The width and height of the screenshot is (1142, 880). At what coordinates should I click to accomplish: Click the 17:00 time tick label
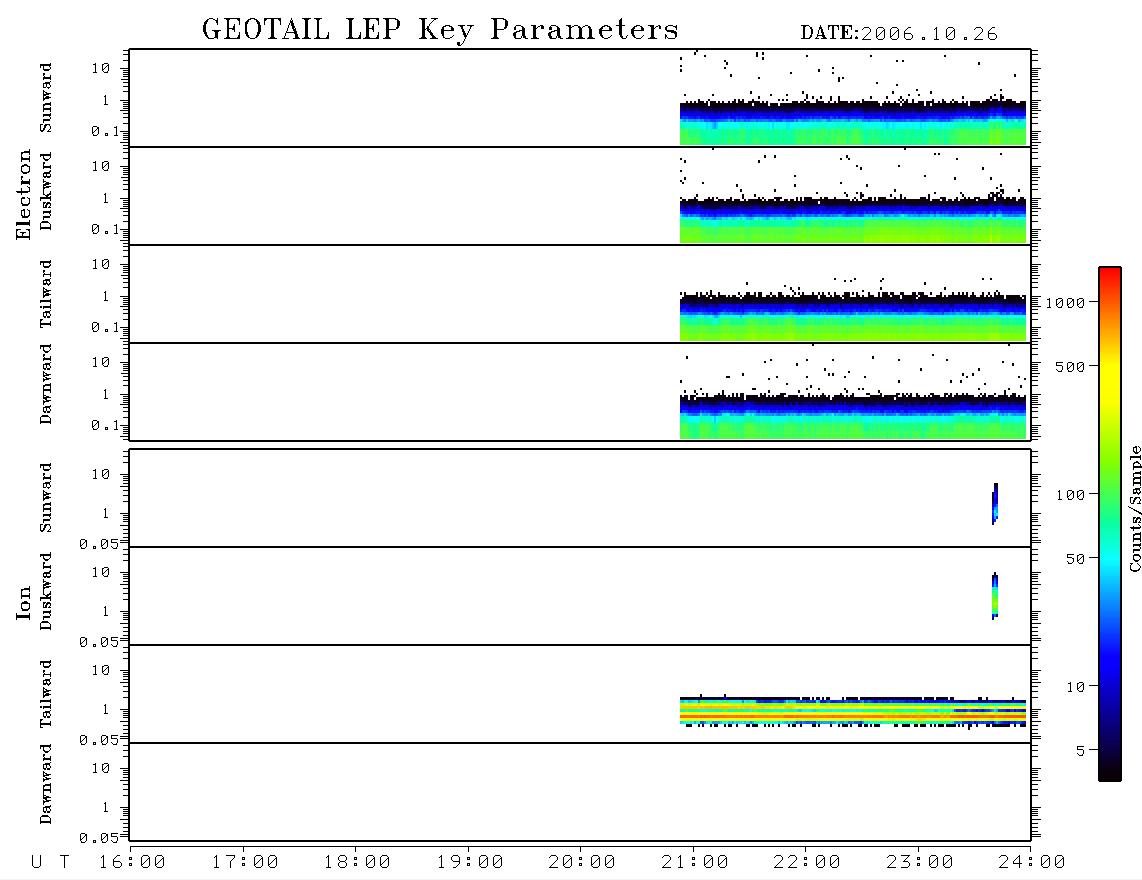245,863
